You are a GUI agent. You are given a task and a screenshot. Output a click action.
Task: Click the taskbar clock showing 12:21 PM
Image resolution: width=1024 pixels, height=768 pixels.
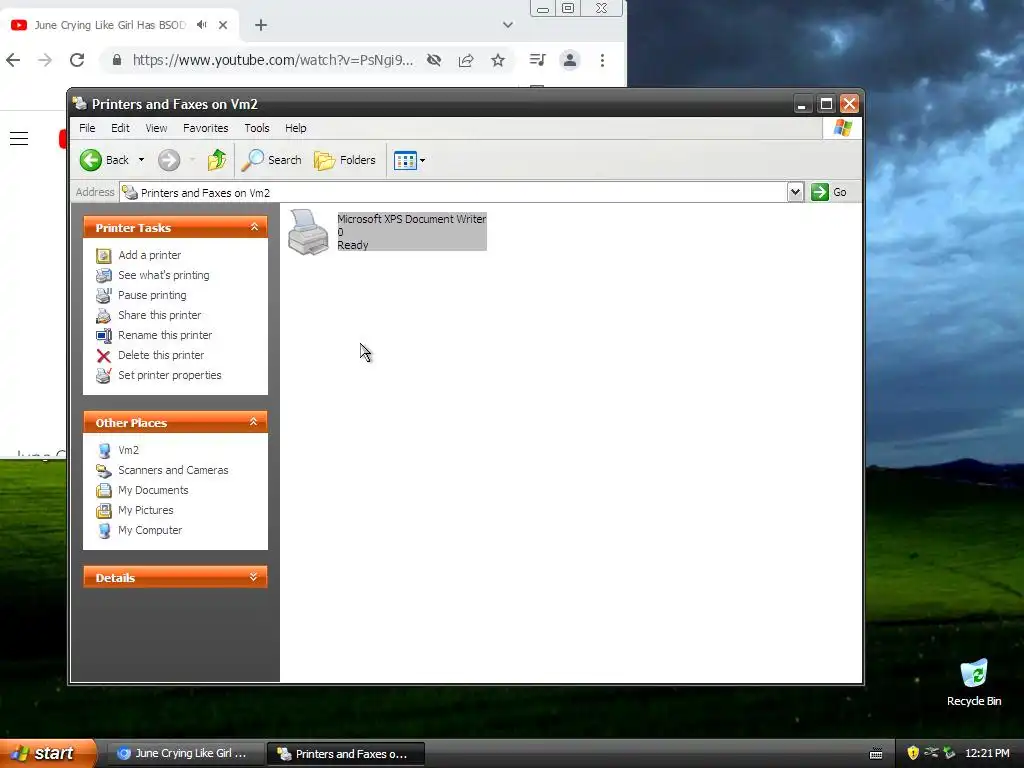click(987, 754)
